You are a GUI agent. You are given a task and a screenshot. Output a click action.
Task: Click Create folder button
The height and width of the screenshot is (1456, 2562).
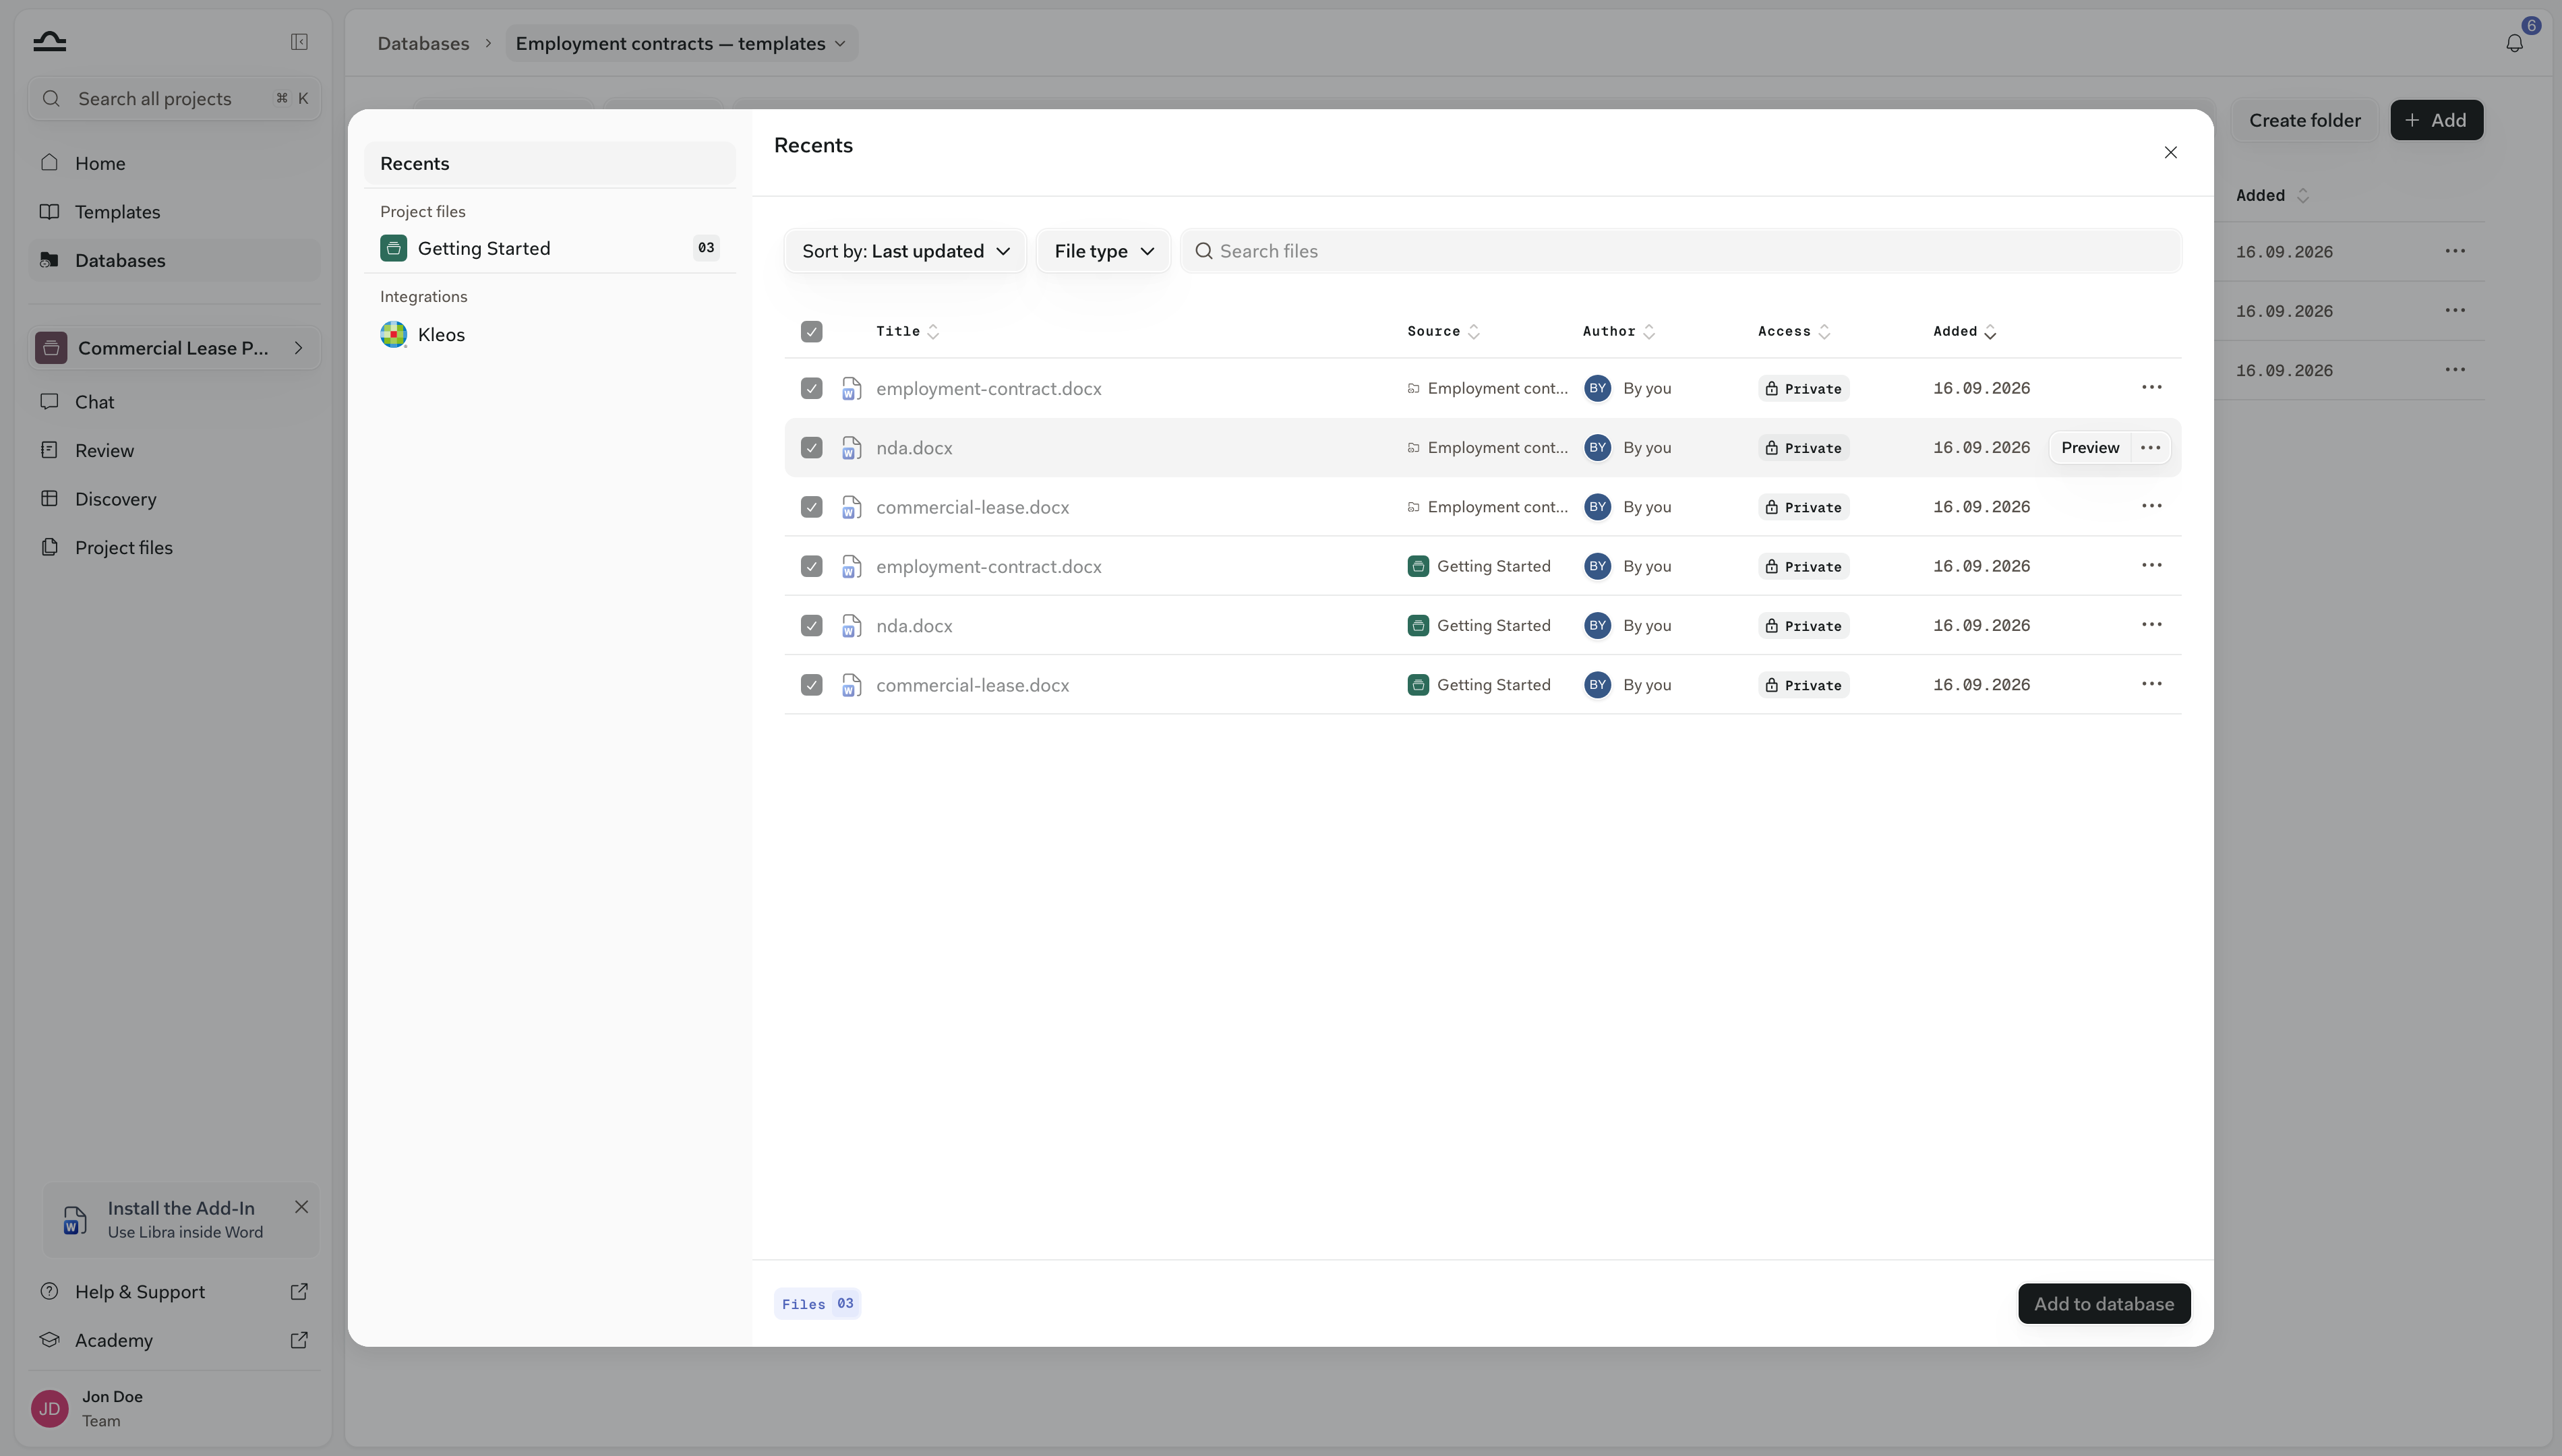click(x=2304, y=120)
